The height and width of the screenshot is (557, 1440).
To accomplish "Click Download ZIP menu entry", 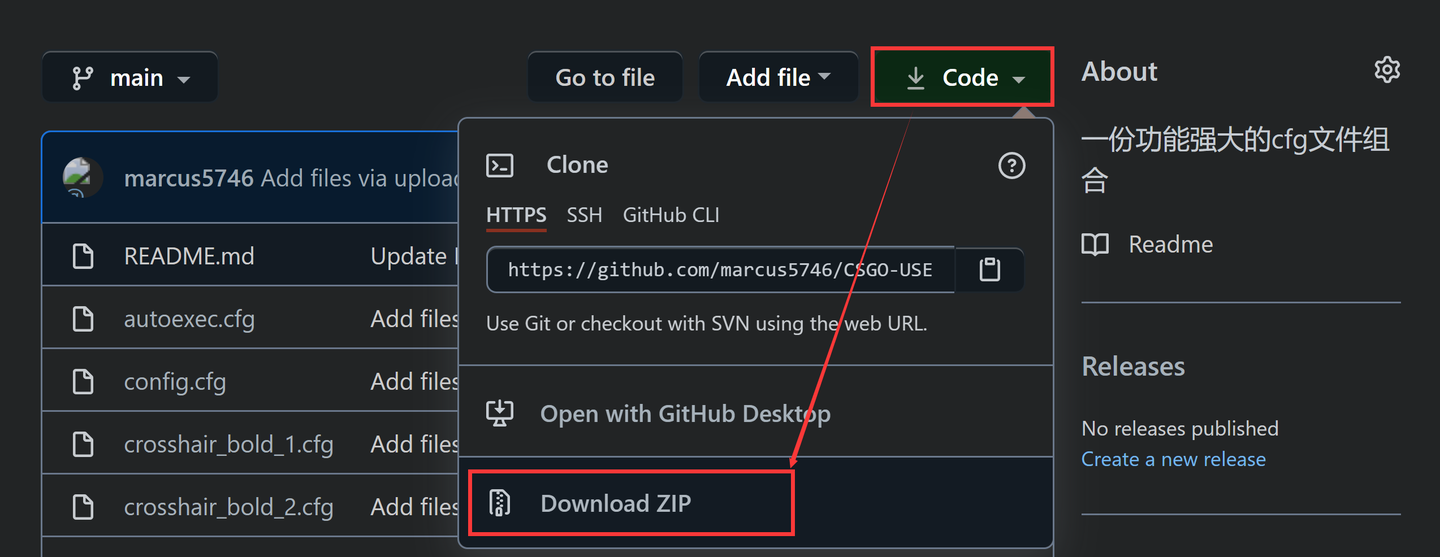I will click(615, 503).
